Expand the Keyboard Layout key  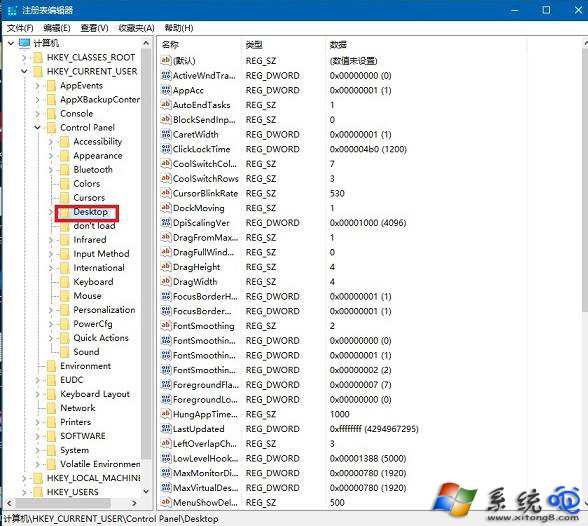pyautogui.click(x=38, y=394)
